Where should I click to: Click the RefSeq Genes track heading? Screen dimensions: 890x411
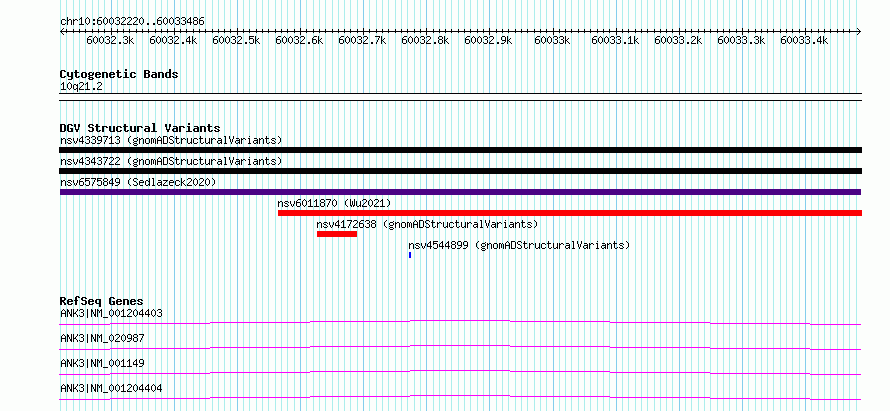click(x=101, y=301)
